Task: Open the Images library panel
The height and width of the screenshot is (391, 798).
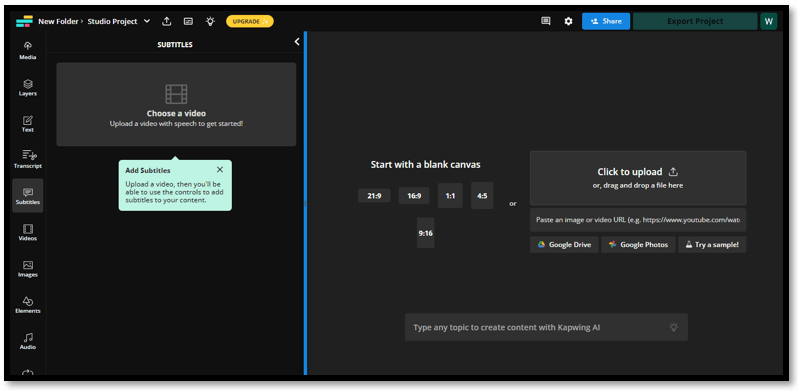Action: [x=27, y=268]
